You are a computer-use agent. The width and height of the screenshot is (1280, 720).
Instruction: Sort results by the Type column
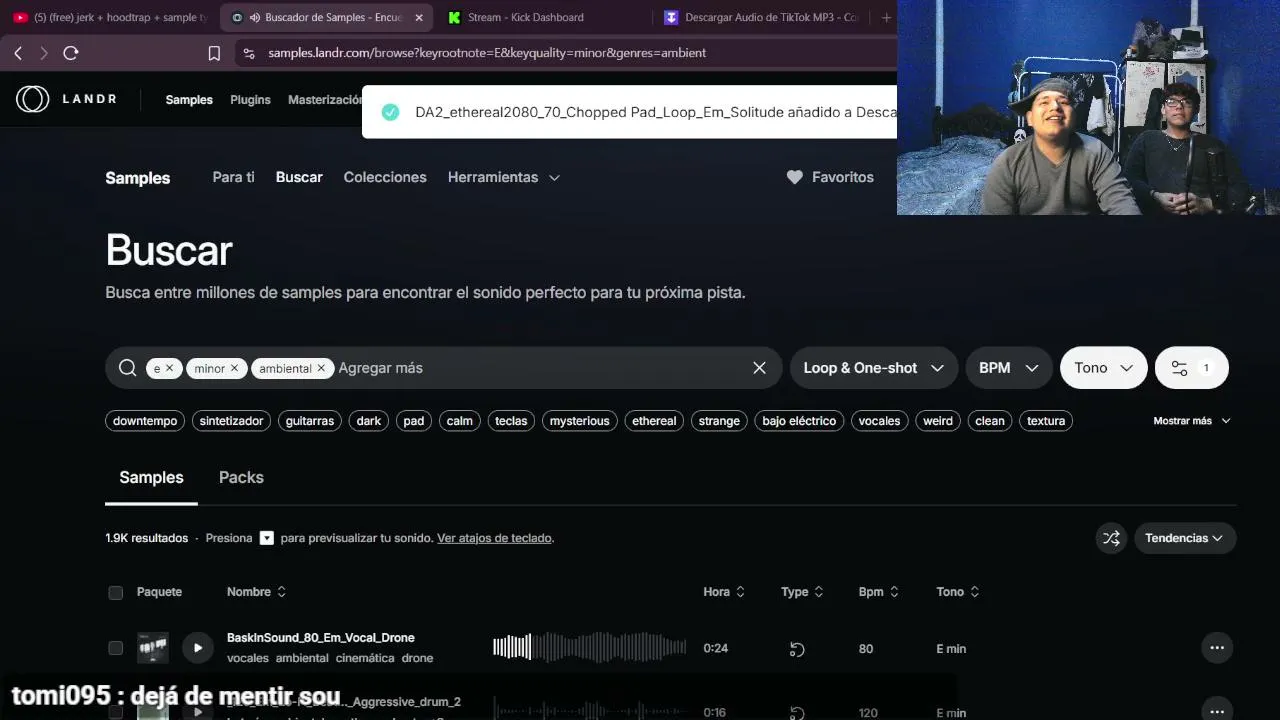(x=802, y=592)
